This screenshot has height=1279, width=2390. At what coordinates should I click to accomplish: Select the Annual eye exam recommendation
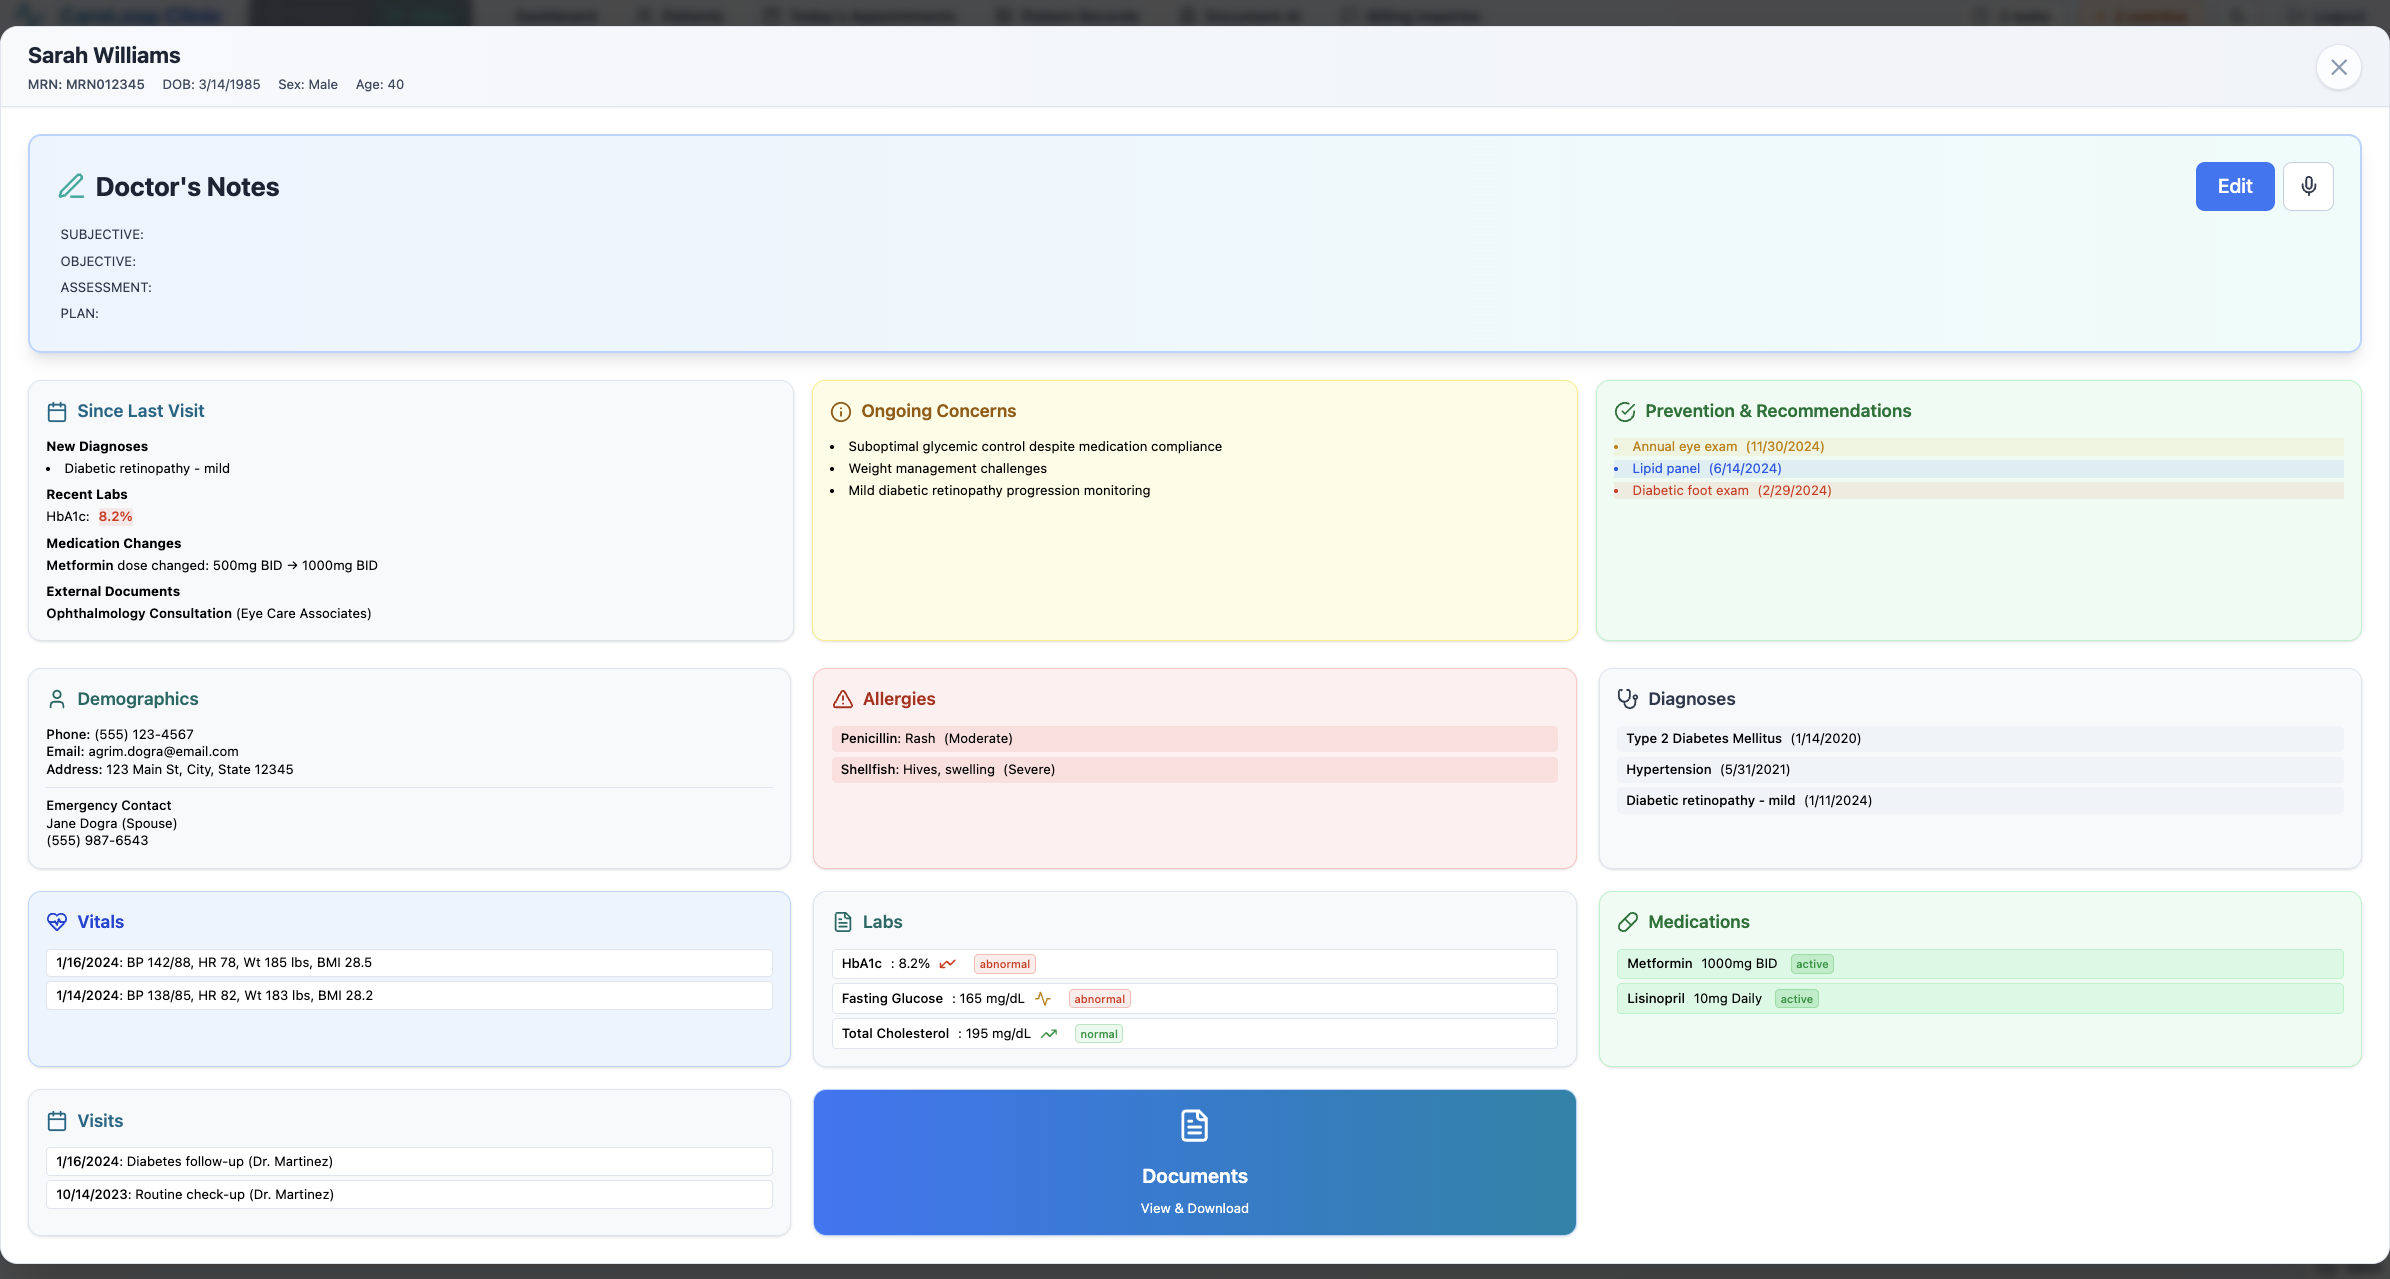tap(1727, 447)
